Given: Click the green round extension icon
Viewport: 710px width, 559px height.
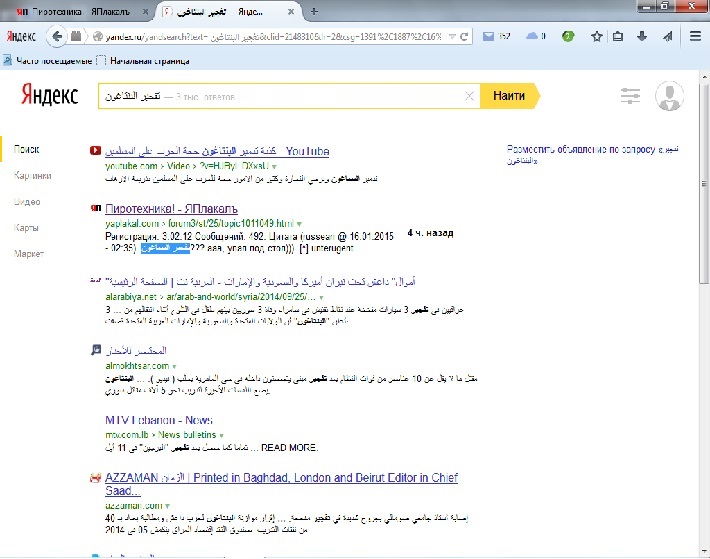Looking at the screenshot, I should tap(567, 36).
